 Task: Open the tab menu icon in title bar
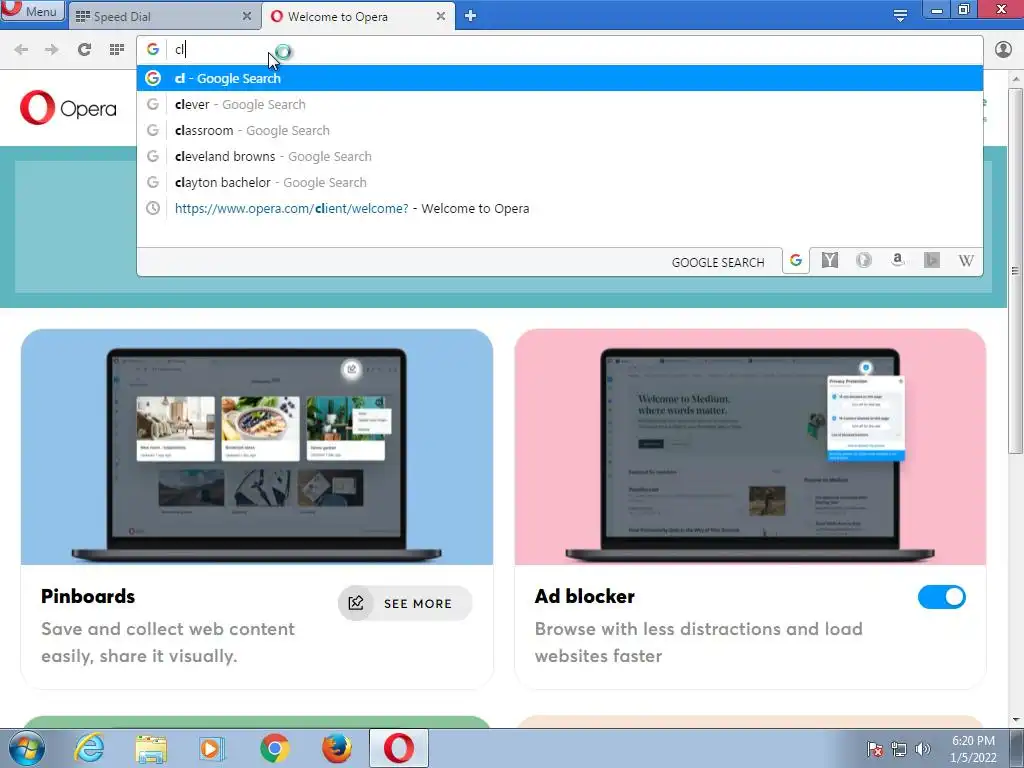901,16
